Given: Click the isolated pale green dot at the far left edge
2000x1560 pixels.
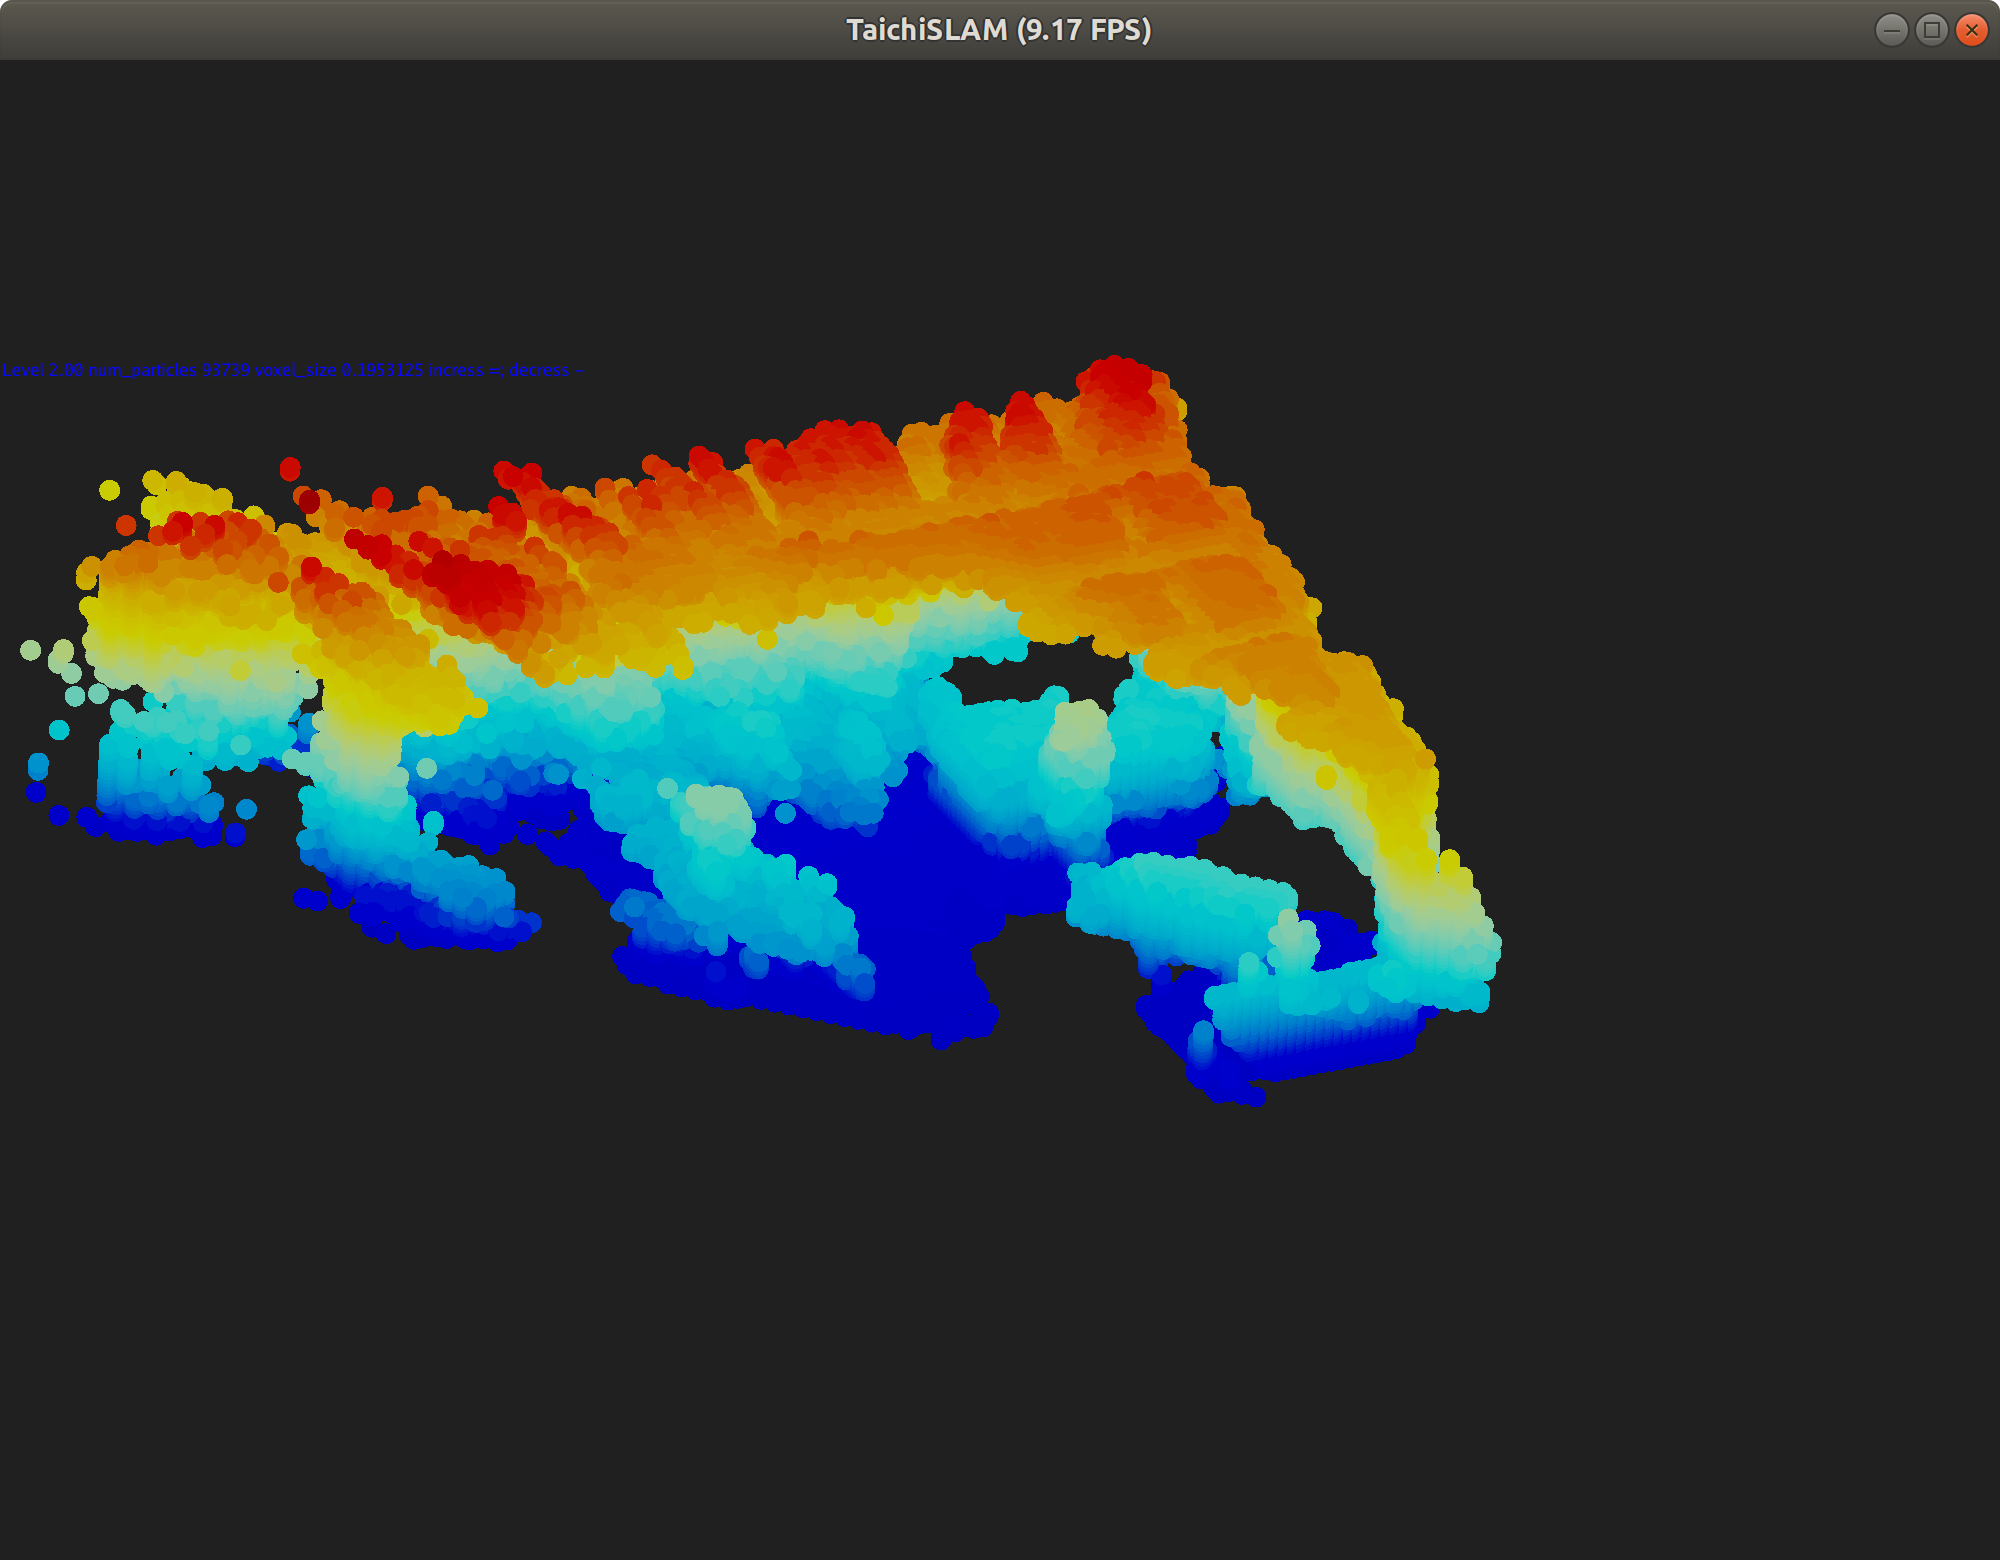Looking at the screenshot, I should coord(30,650).
